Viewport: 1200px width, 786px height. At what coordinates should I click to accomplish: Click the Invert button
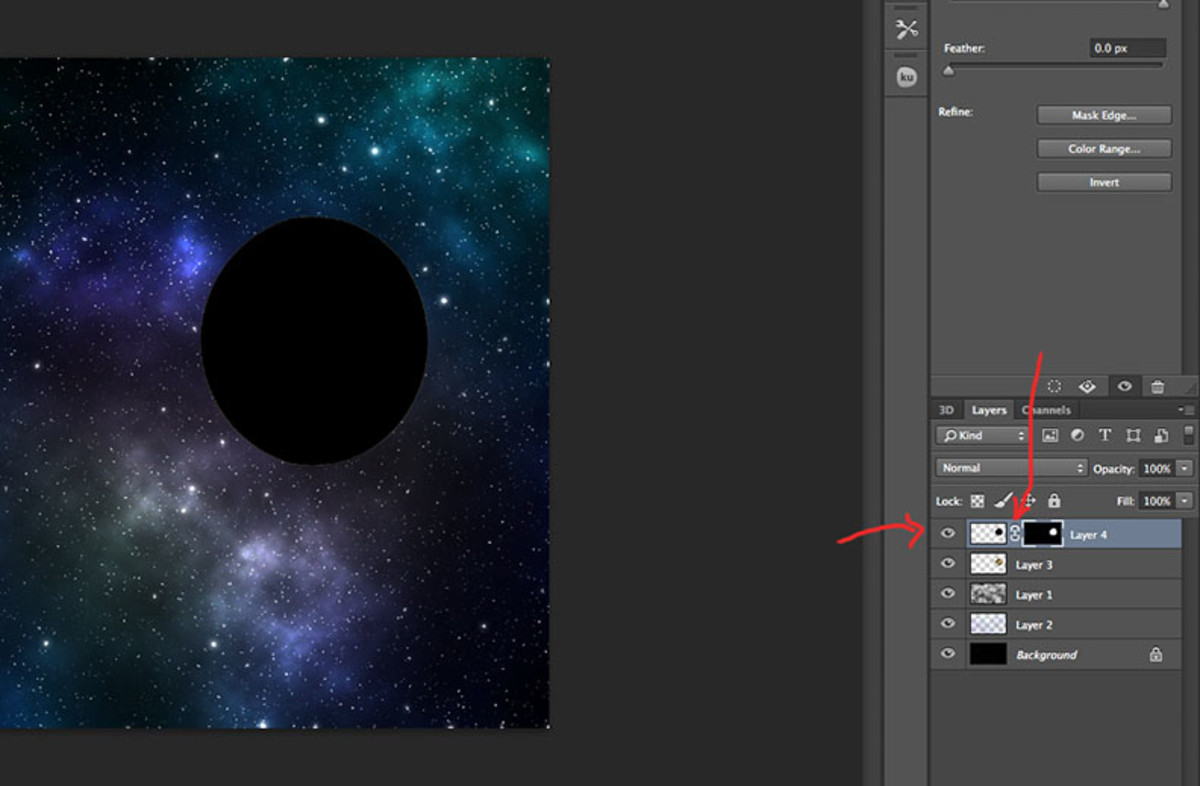click(1104, 181)
